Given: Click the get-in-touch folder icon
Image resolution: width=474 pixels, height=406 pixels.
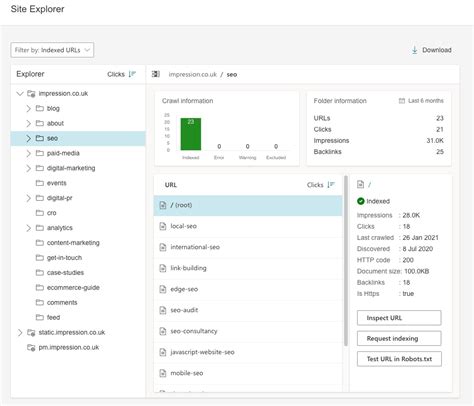Looking at the screenshot, I should (40, 258).
